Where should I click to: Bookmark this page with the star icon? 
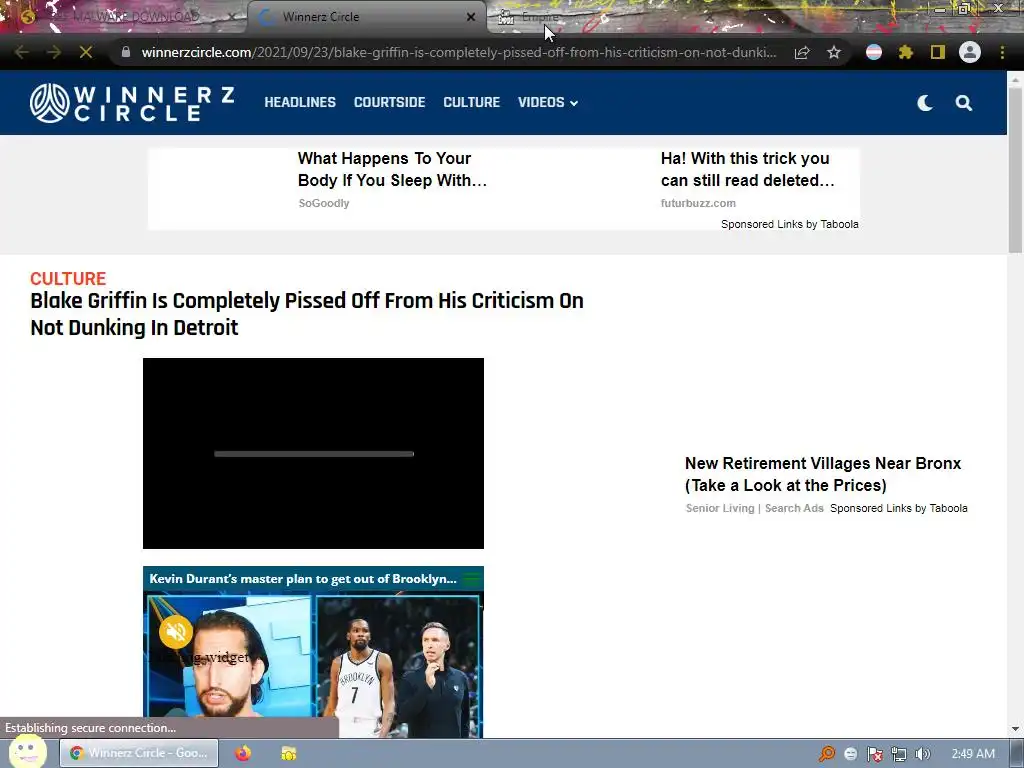click(x=834, y=52)
